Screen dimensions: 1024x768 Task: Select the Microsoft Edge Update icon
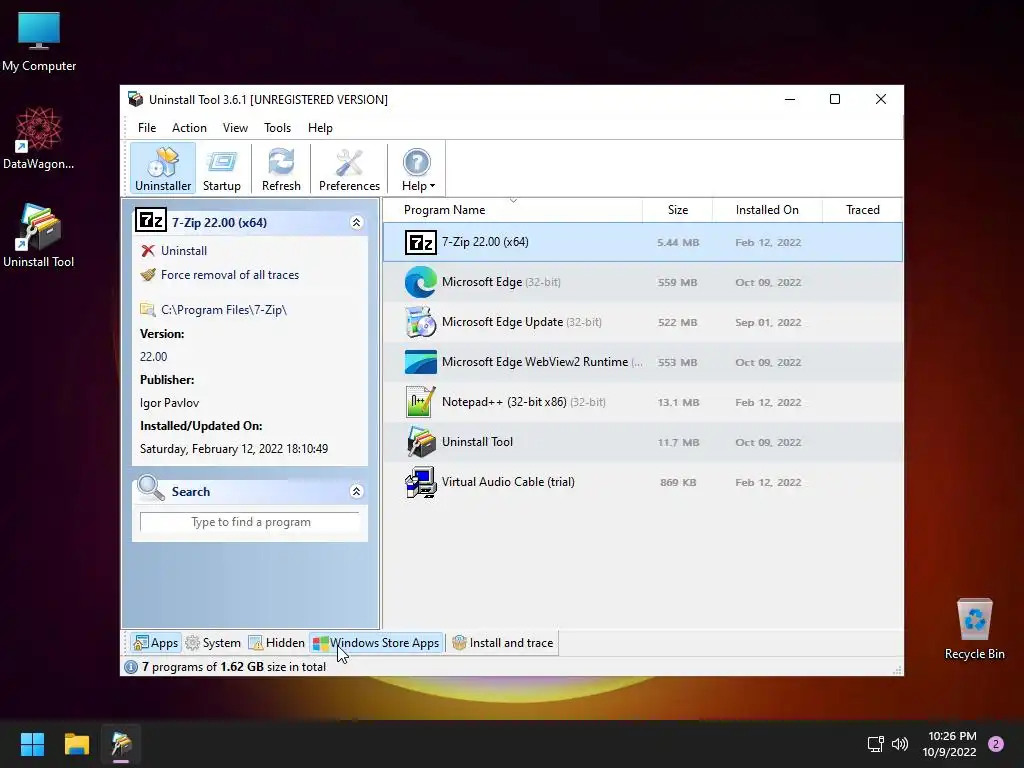click(x=421, y=322)
